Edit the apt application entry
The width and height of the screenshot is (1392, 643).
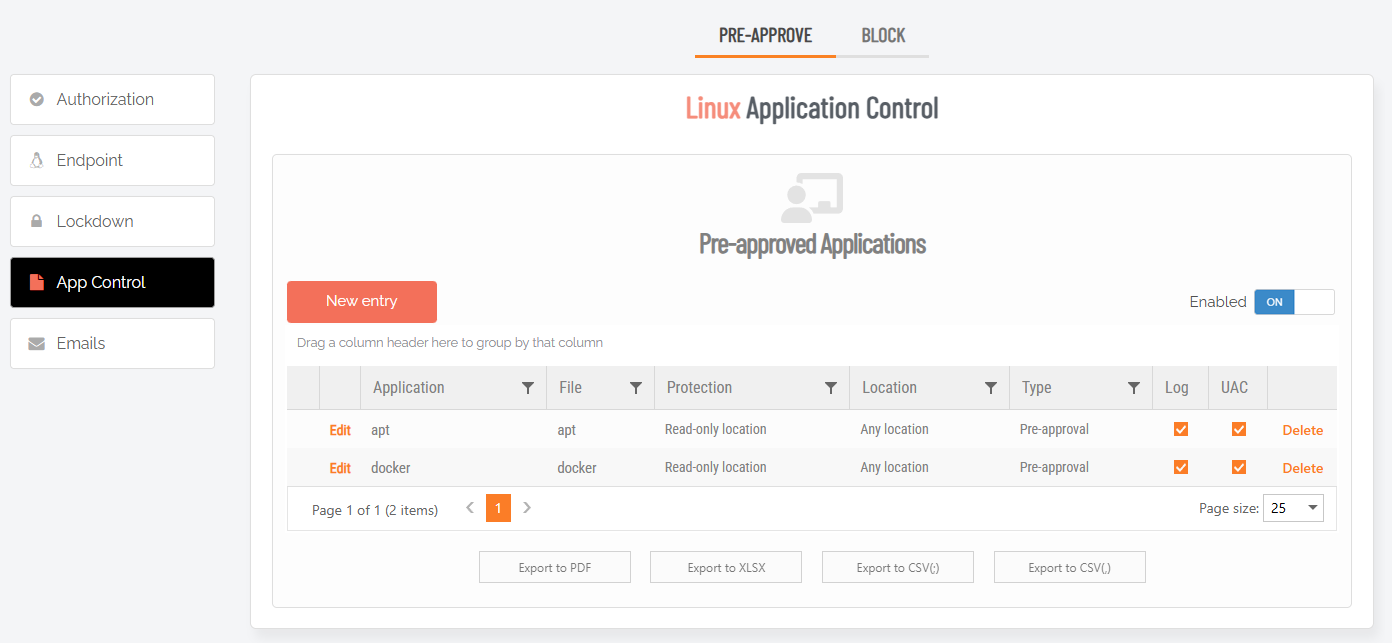point(340,430)
